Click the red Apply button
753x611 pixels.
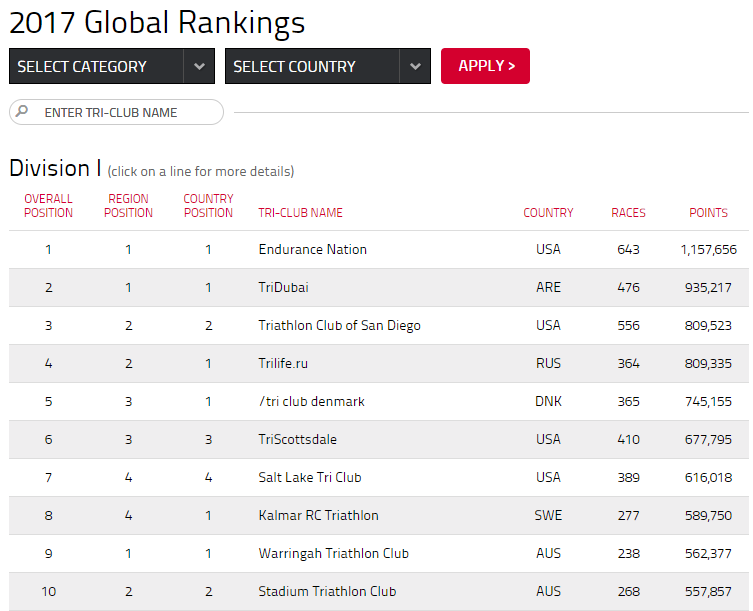(x=485, y=66)
